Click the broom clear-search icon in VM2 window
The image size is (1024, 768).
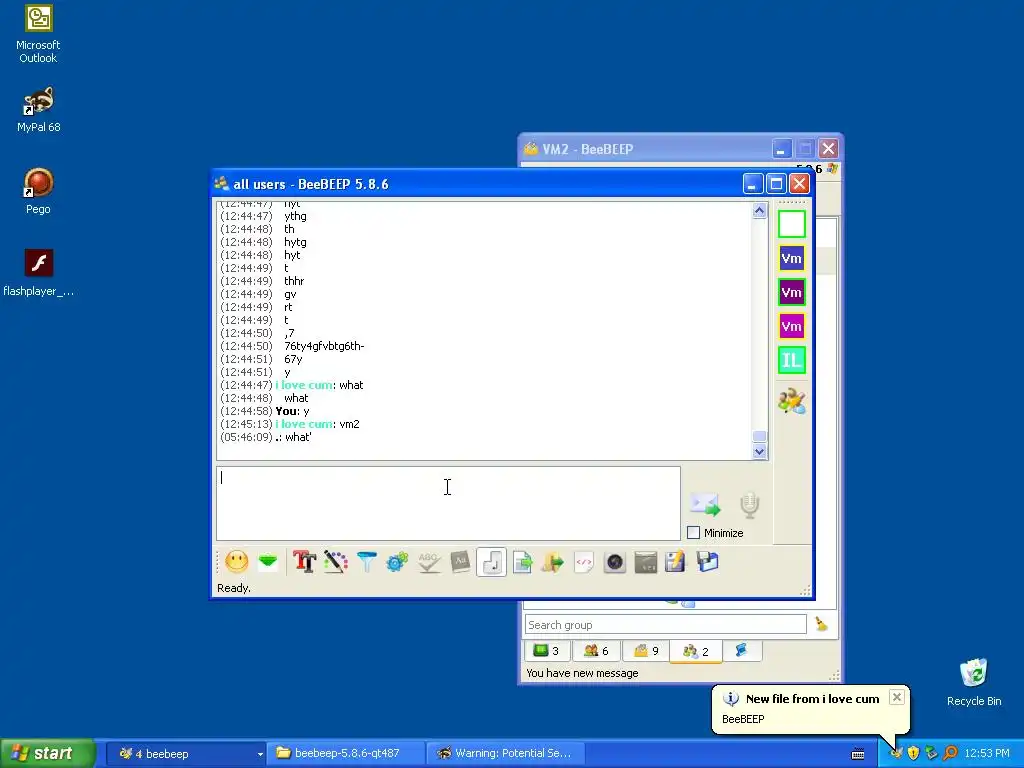822,624
